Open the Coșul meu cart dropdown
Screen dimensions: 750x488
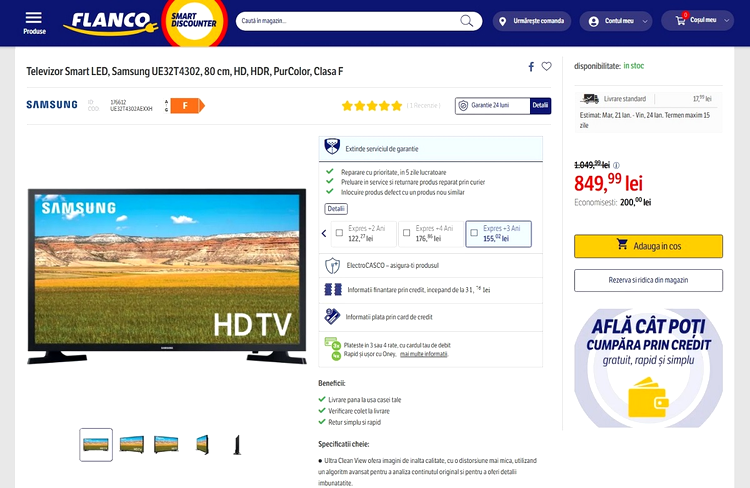[x=697, y=21]
